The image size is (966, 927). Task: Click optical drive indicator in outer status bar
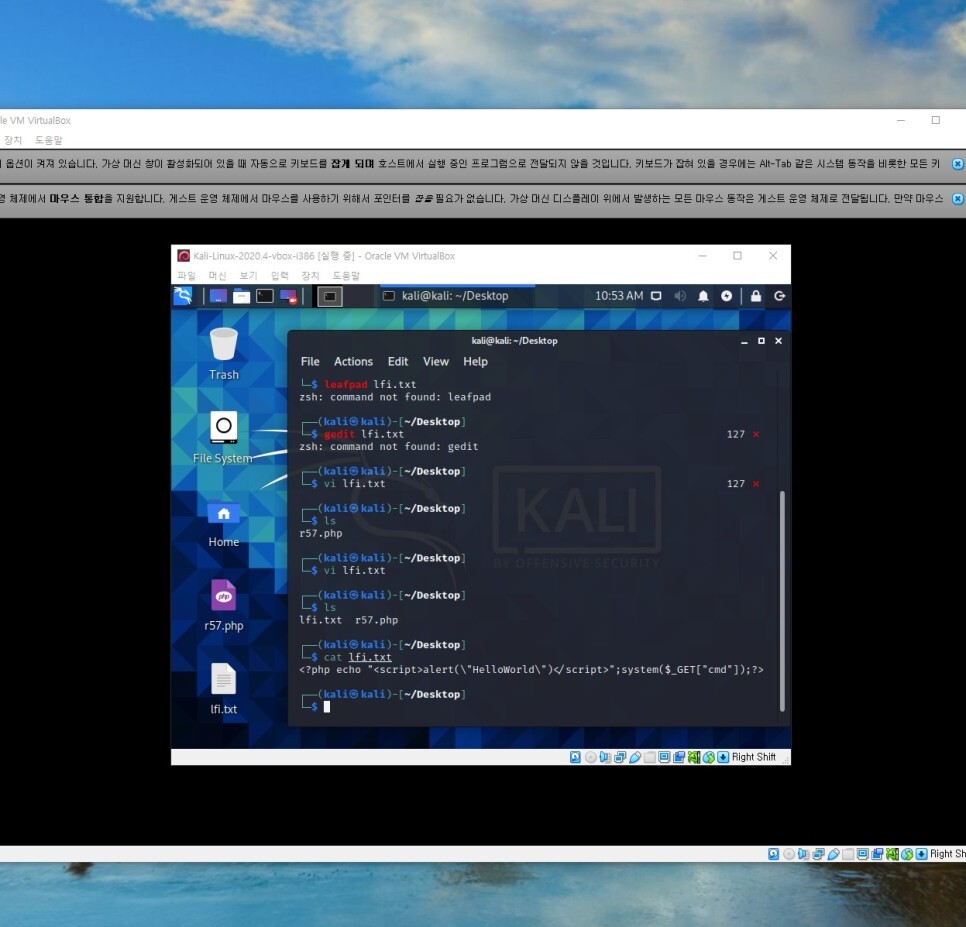789,854
